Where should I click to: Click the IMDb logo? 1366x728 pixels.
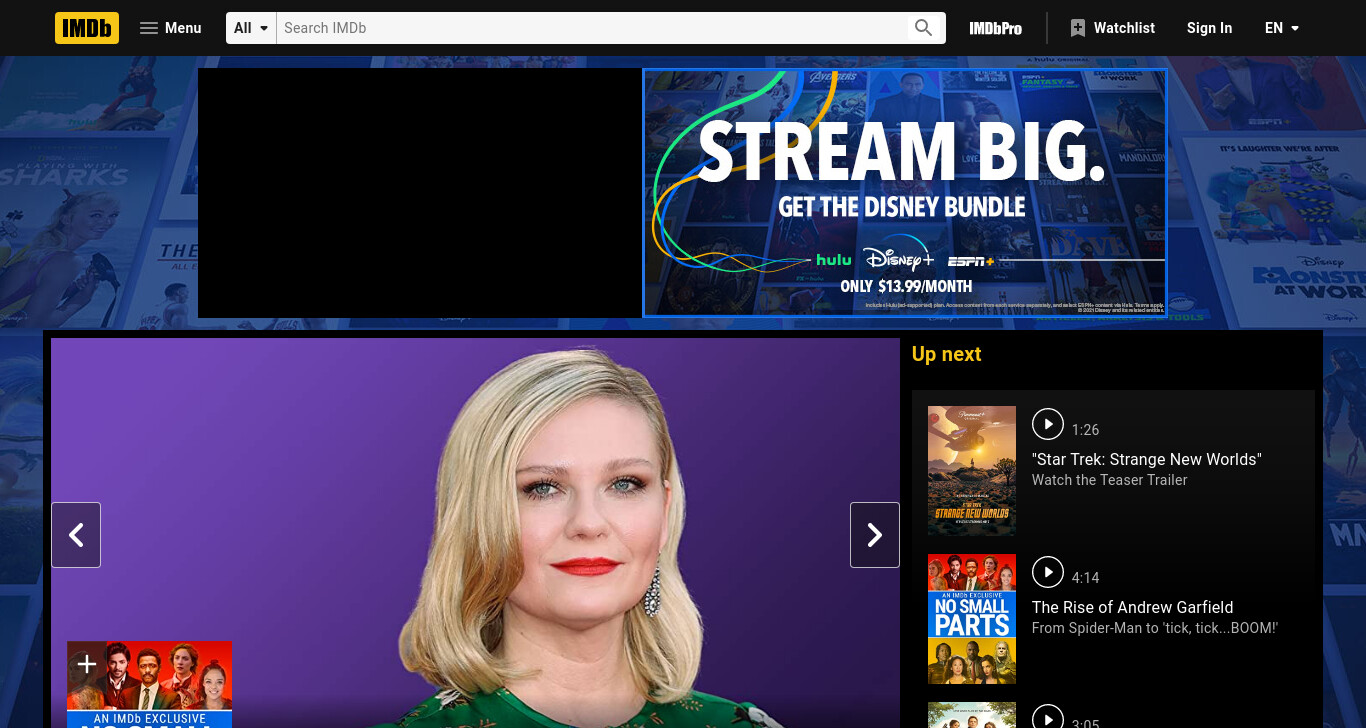click(87, 28)
